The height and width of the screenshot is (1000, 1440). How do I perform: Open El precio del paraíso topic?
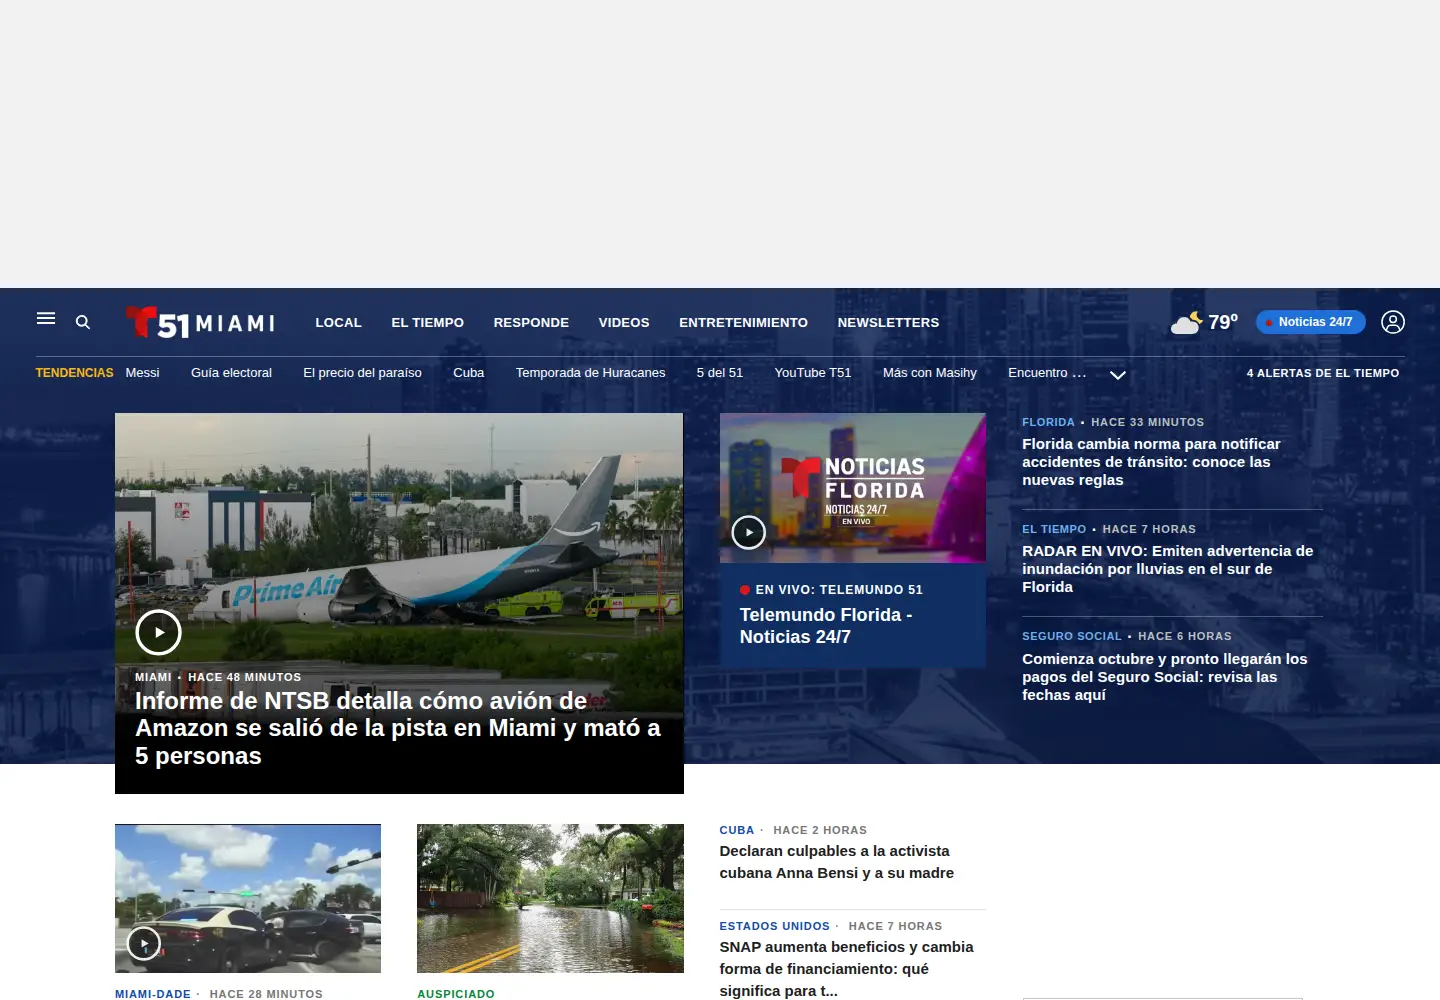click(x=362, y=373)
